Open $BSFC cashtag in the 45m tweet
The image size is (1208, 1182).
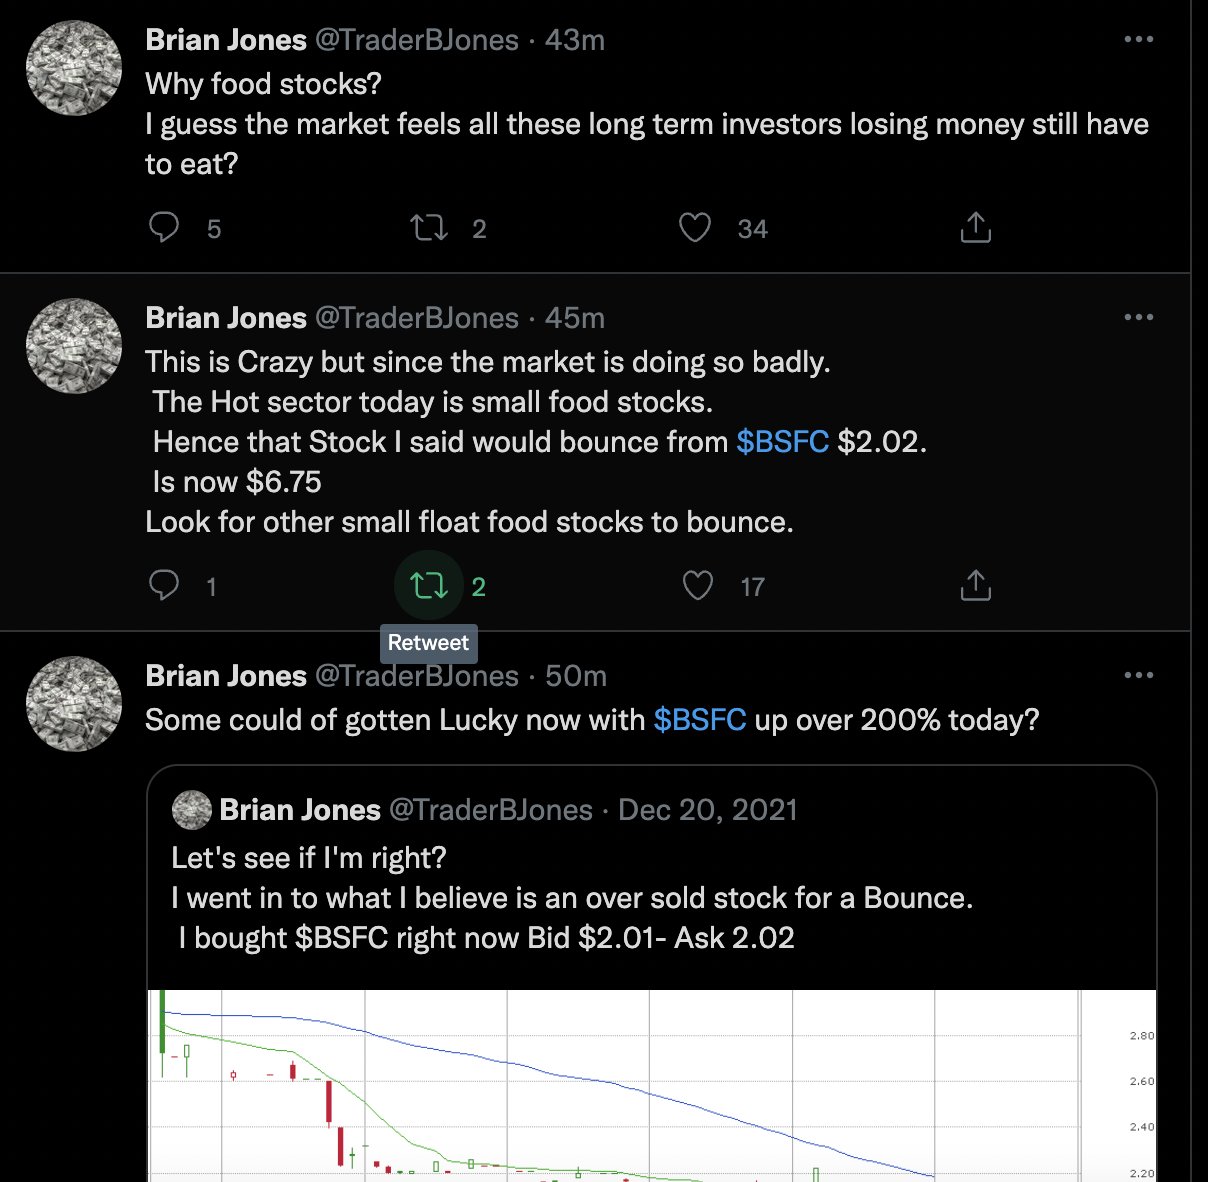click(783, 442)
